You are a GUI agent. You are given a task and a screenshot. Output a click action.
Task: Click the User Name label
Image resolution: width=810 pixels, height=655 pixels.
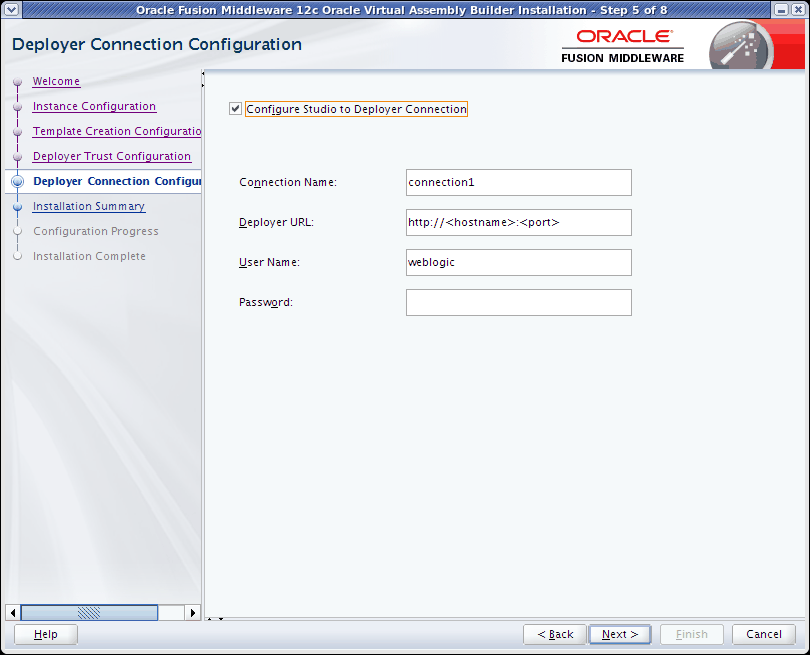(x=269, y=262)
